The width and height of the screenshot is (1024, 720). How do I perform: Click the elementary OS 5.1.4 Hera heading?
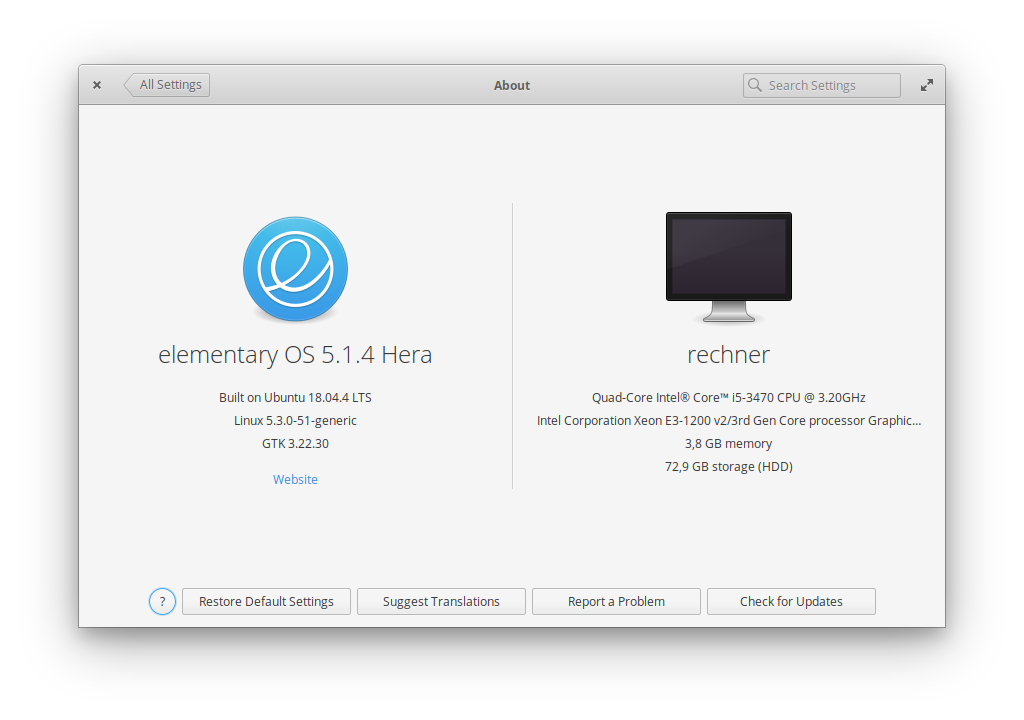tap(295, 355)
